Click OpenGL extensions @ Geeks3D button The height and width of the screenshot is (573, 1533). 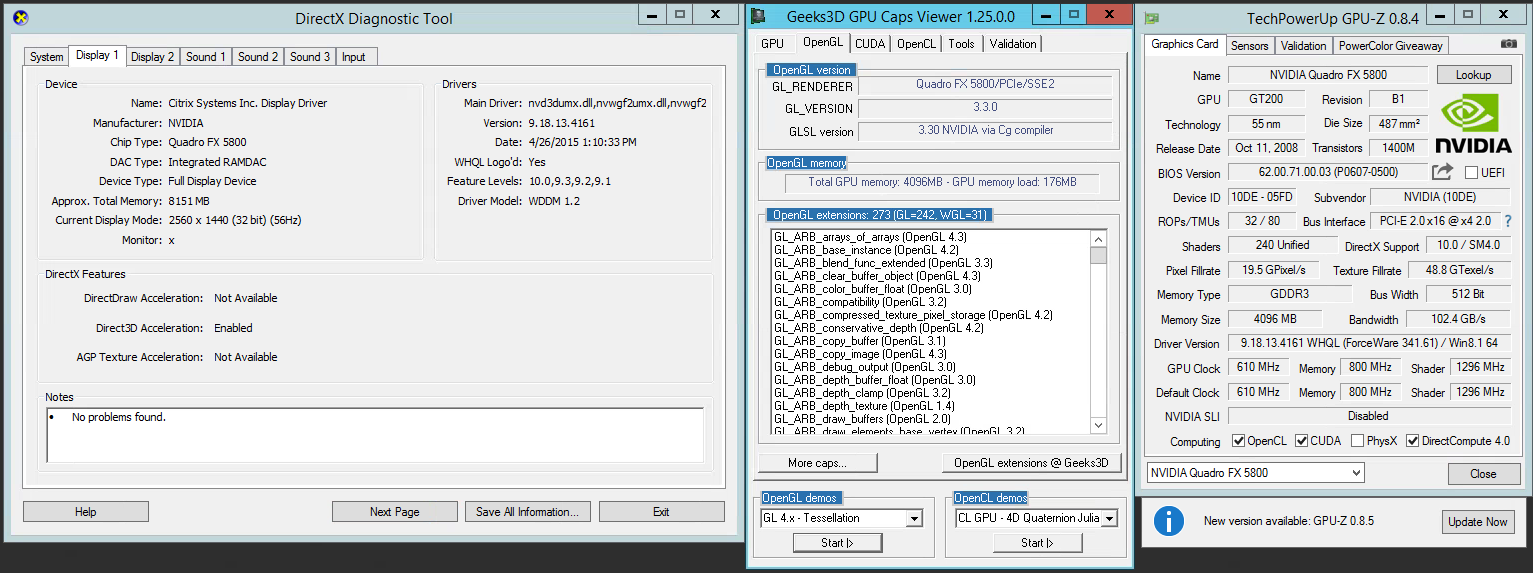pyautogui.click(x=1031, y=463)
